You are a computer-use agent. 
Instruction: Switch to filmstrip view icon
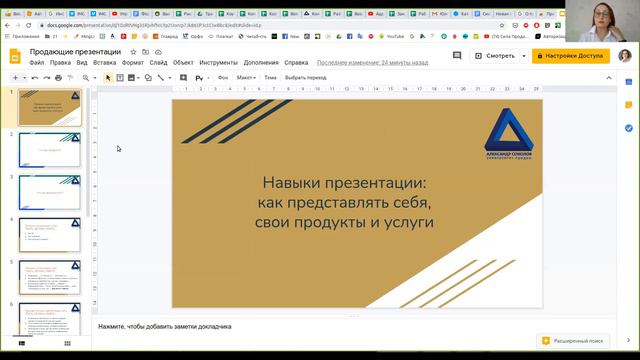click(x=22, y=343)
